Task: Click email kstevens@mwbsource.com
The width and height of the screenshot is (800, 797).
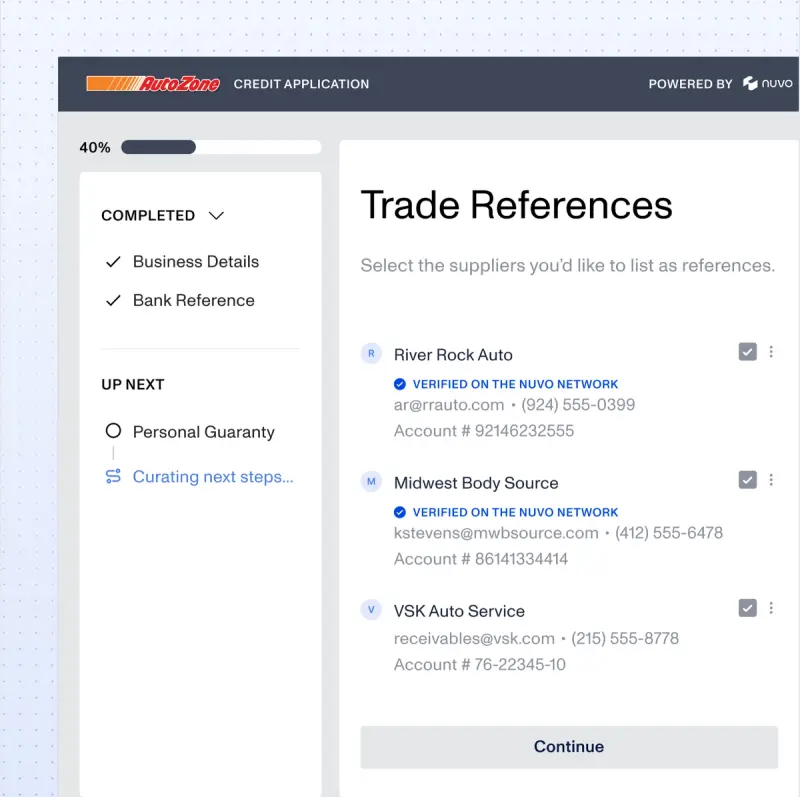Action: 496,533
